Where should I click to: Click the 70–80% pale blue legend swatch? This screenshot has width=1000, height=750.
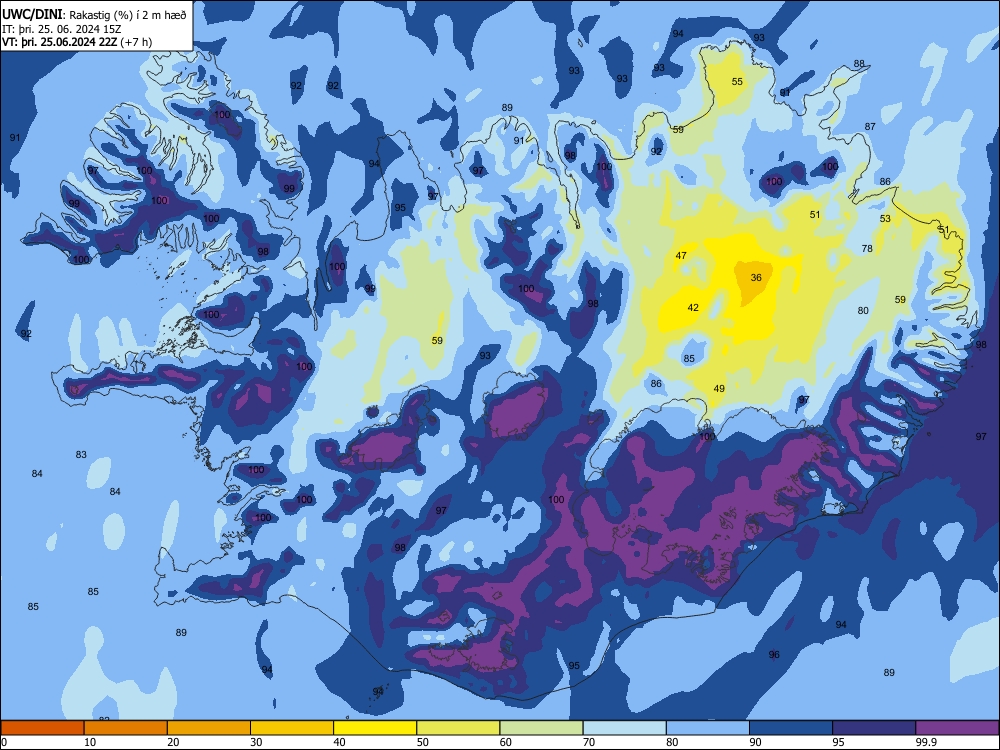coord(624,728)
